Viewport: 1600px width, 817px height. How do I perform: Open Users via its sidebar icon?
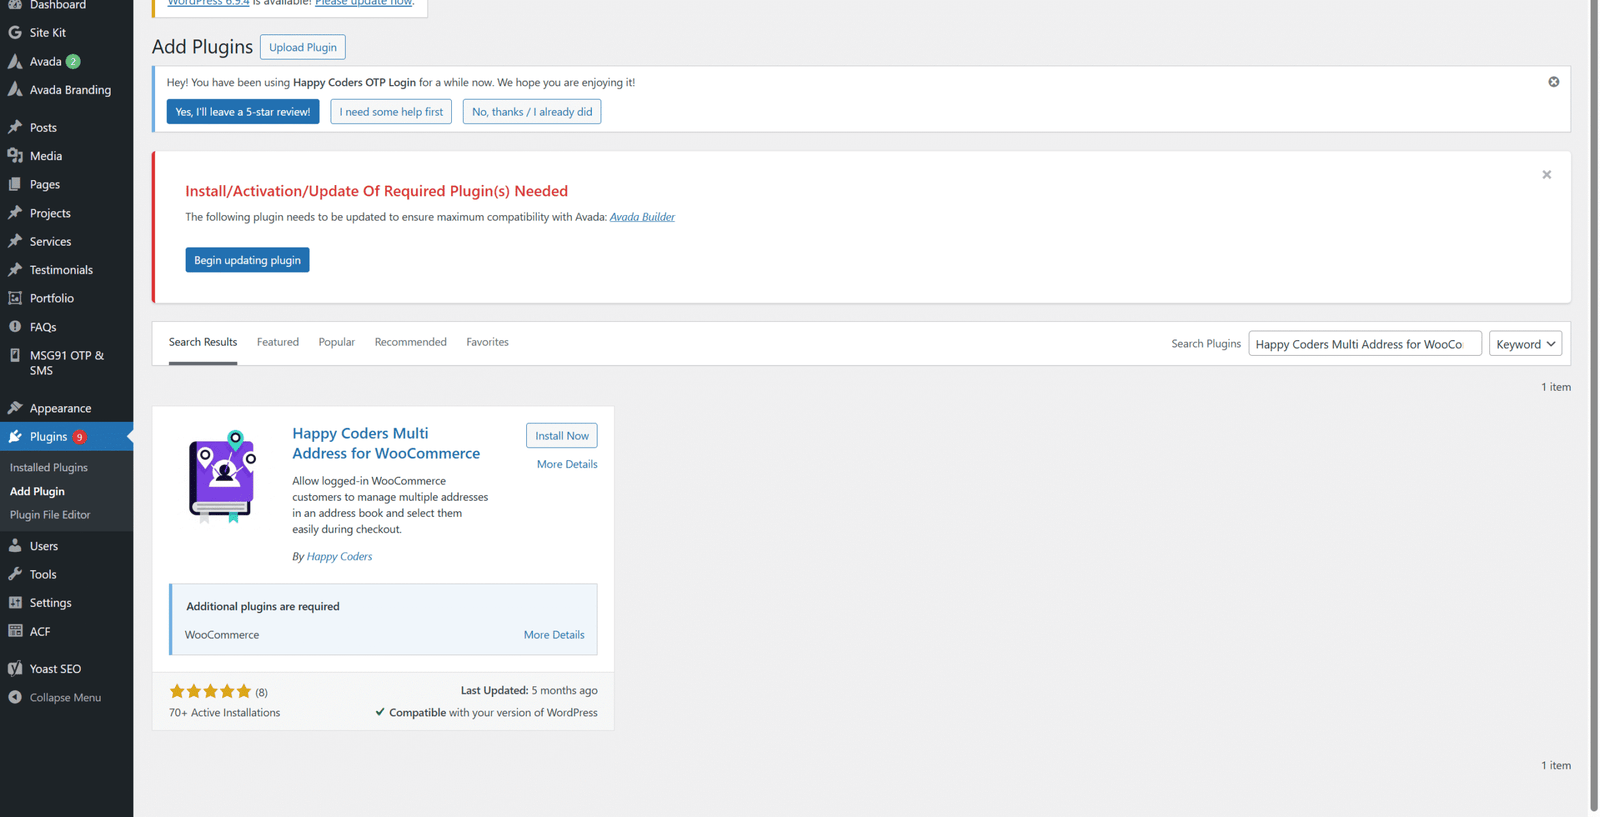click(x=15, y=546)
